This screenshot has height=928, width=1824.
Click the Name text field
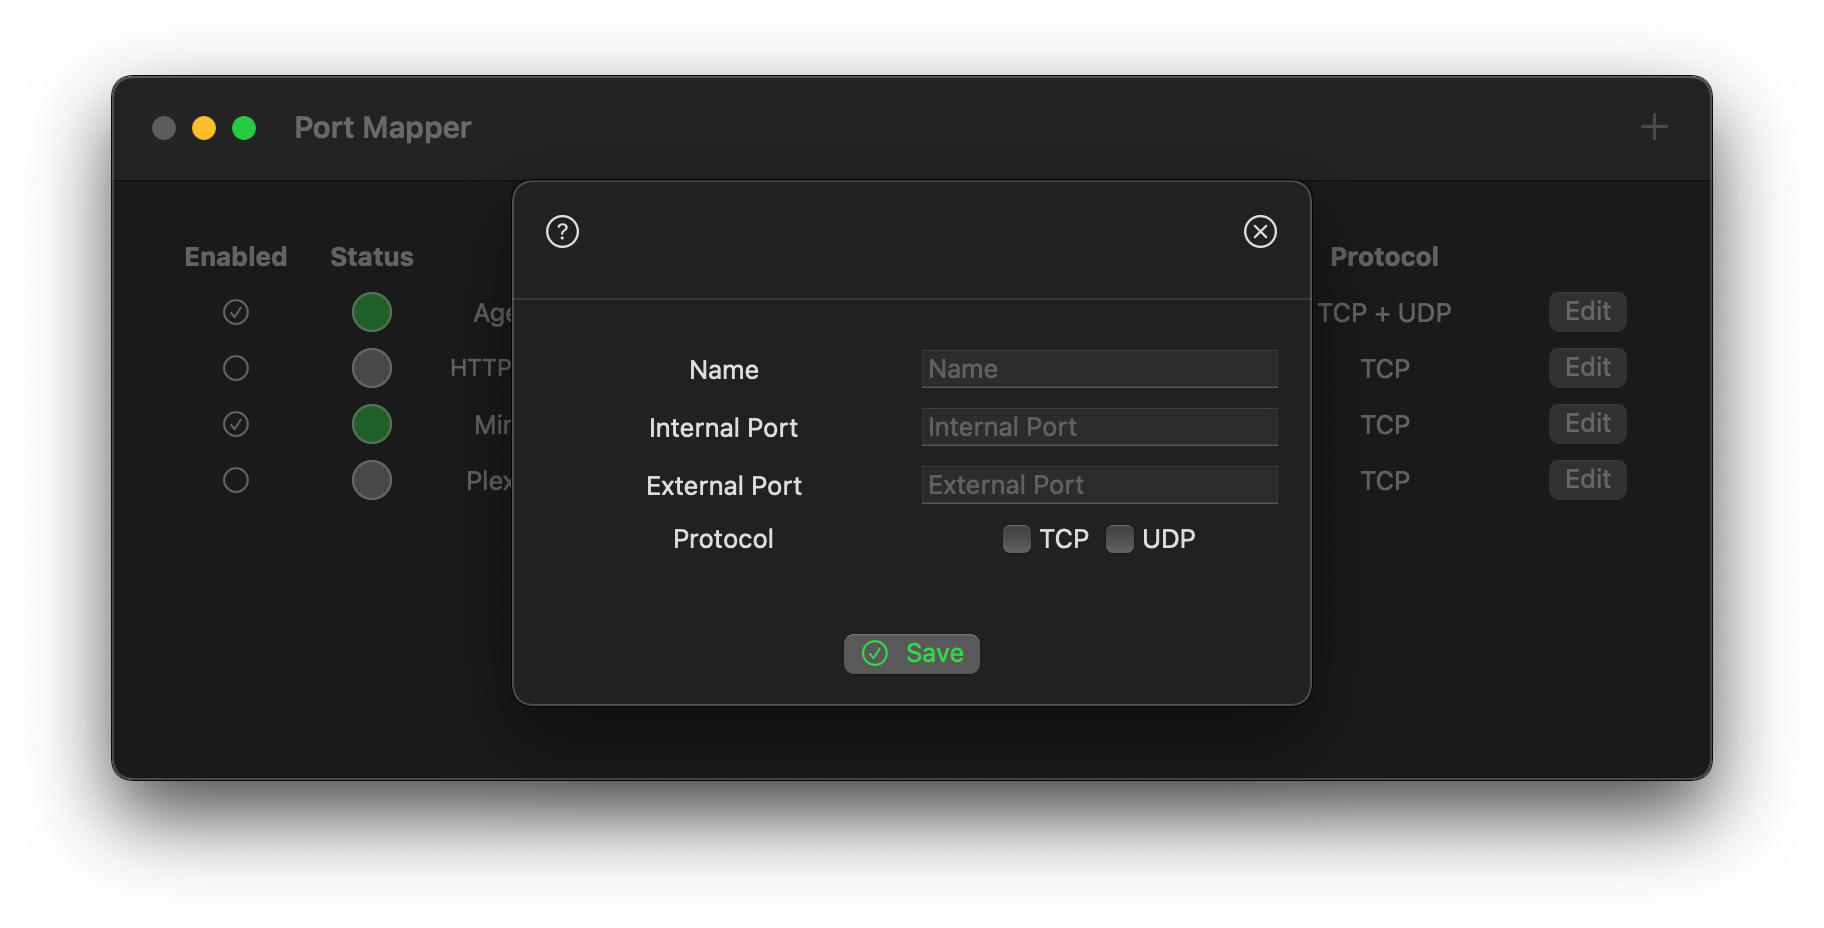pos(1099,369)
